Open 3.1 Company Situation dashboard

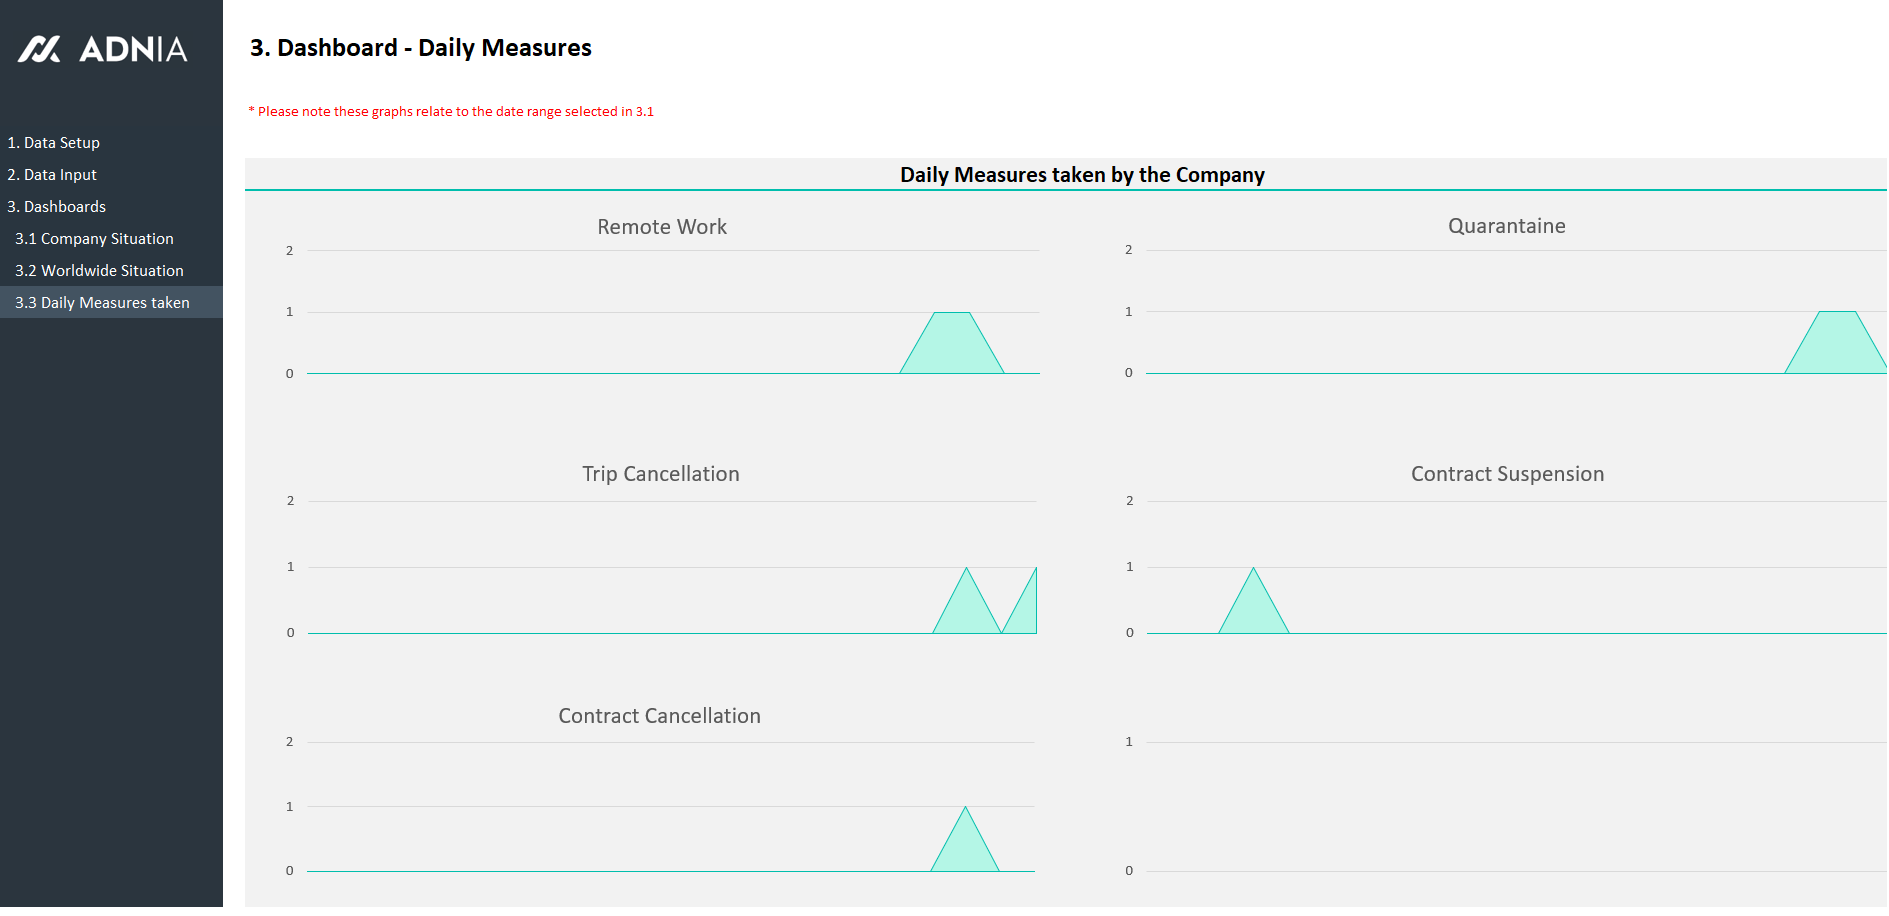point(94,239)
